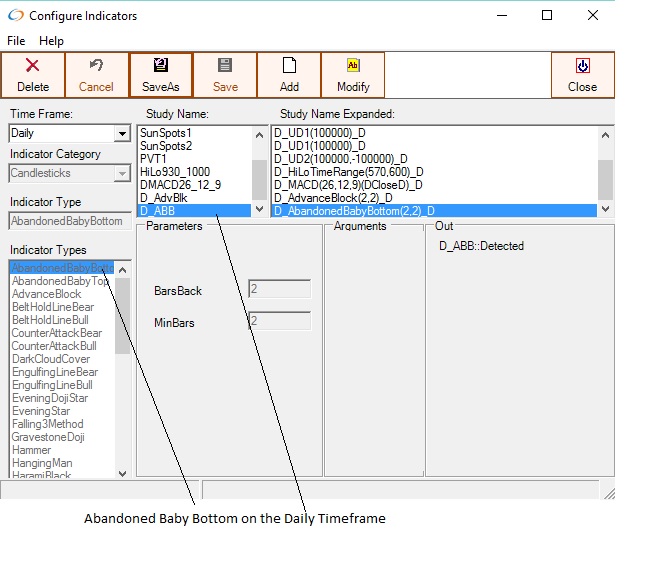Open the Help menu

[x=51, y=41]
